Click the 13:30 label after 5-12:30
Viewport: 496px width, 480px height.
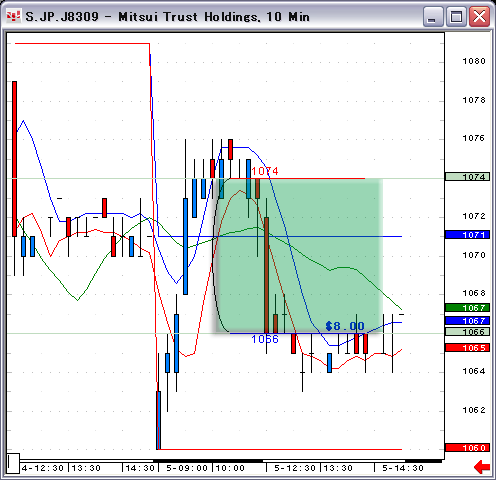[x=338, y=468]
